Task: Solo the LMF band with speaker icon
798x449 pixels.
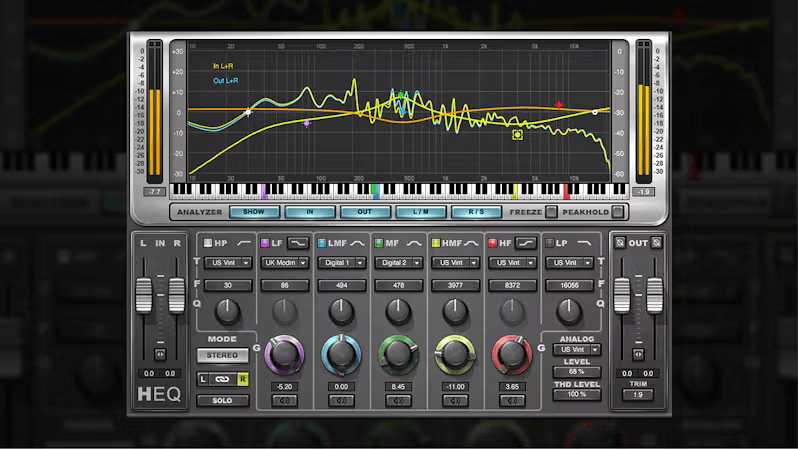Action: [x=341, y=401]
